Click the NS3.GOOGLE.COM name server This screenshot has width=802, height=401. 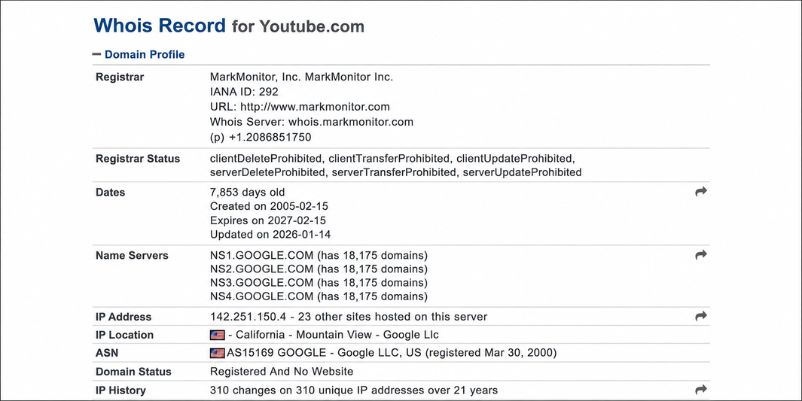262,283
